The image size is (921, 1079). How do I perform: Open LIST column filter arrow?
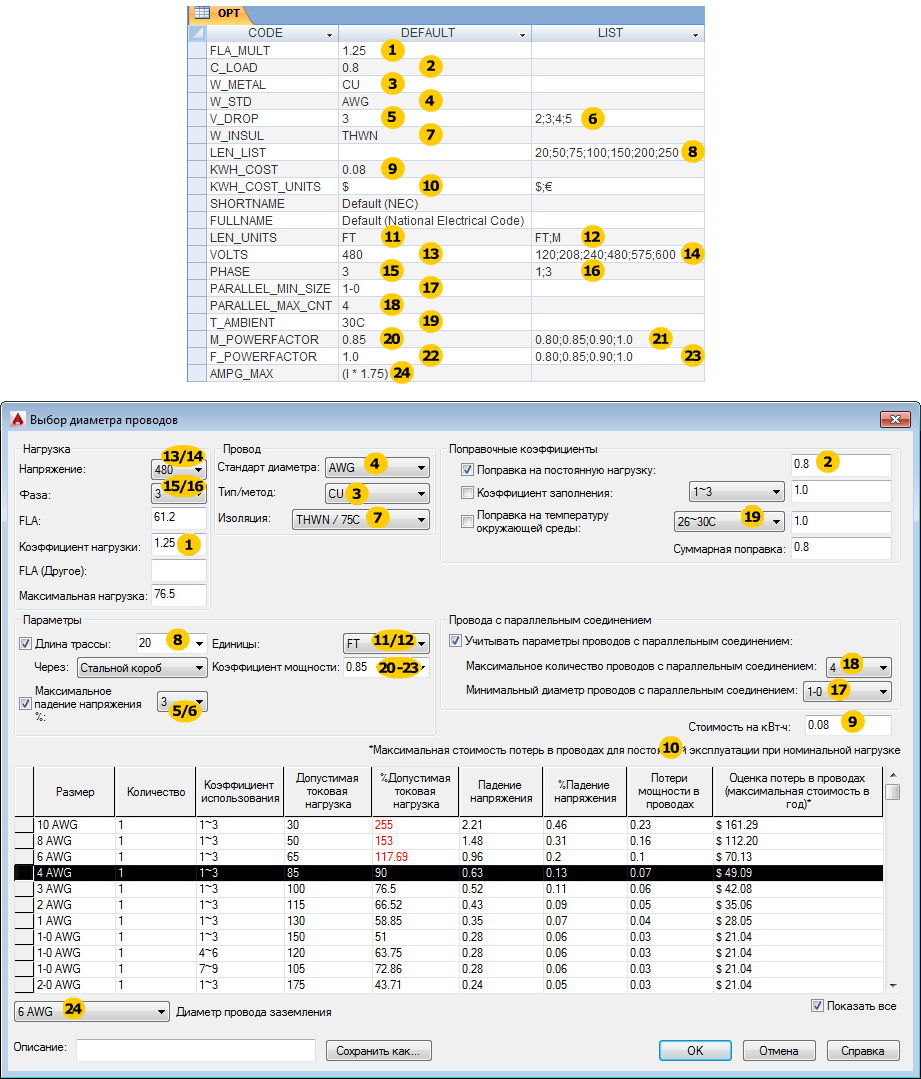[695, 34]
